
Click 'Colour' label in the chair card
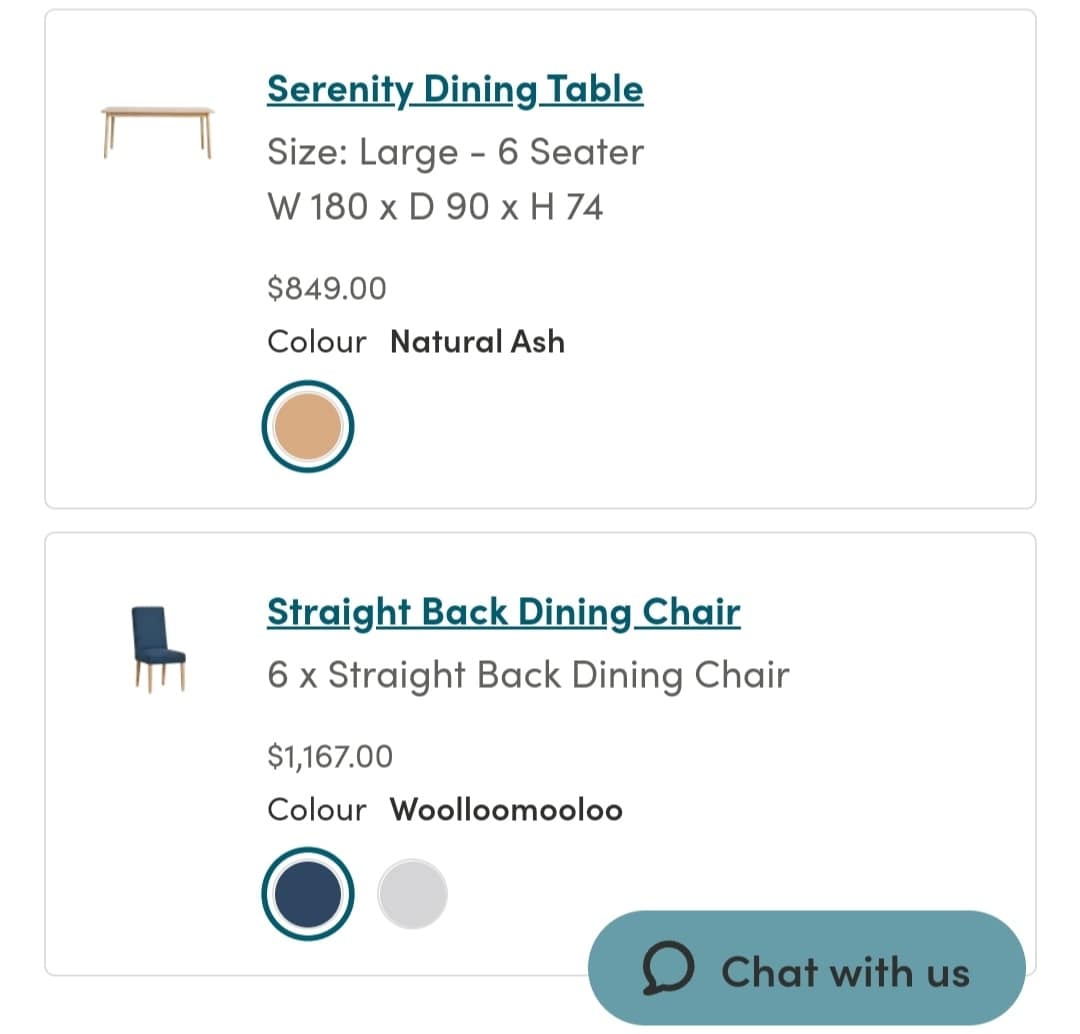point(317,809)
